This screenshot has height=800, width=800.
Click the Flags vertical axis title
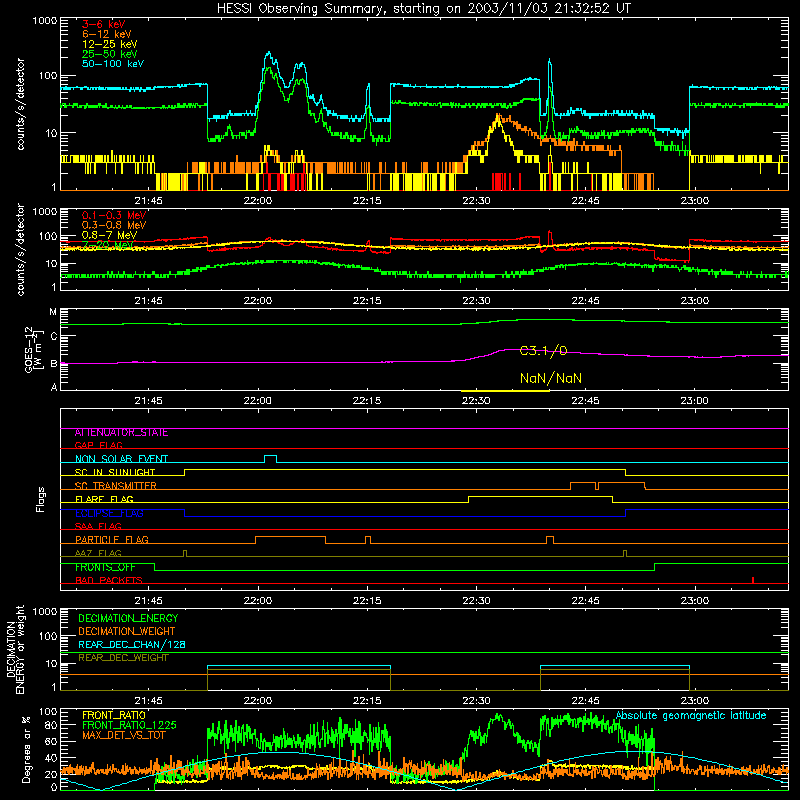pyautogui.click(x=41, y=499)
